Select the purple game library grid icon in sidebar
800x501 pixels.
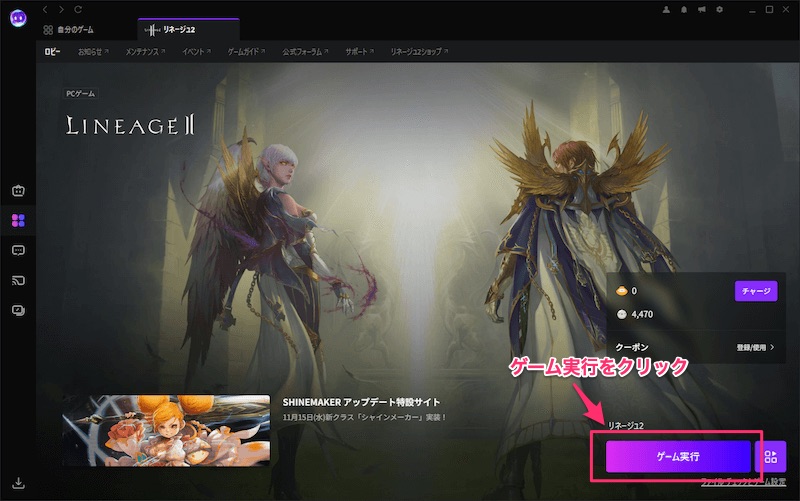pyautogui.click(x=18, y=220)
